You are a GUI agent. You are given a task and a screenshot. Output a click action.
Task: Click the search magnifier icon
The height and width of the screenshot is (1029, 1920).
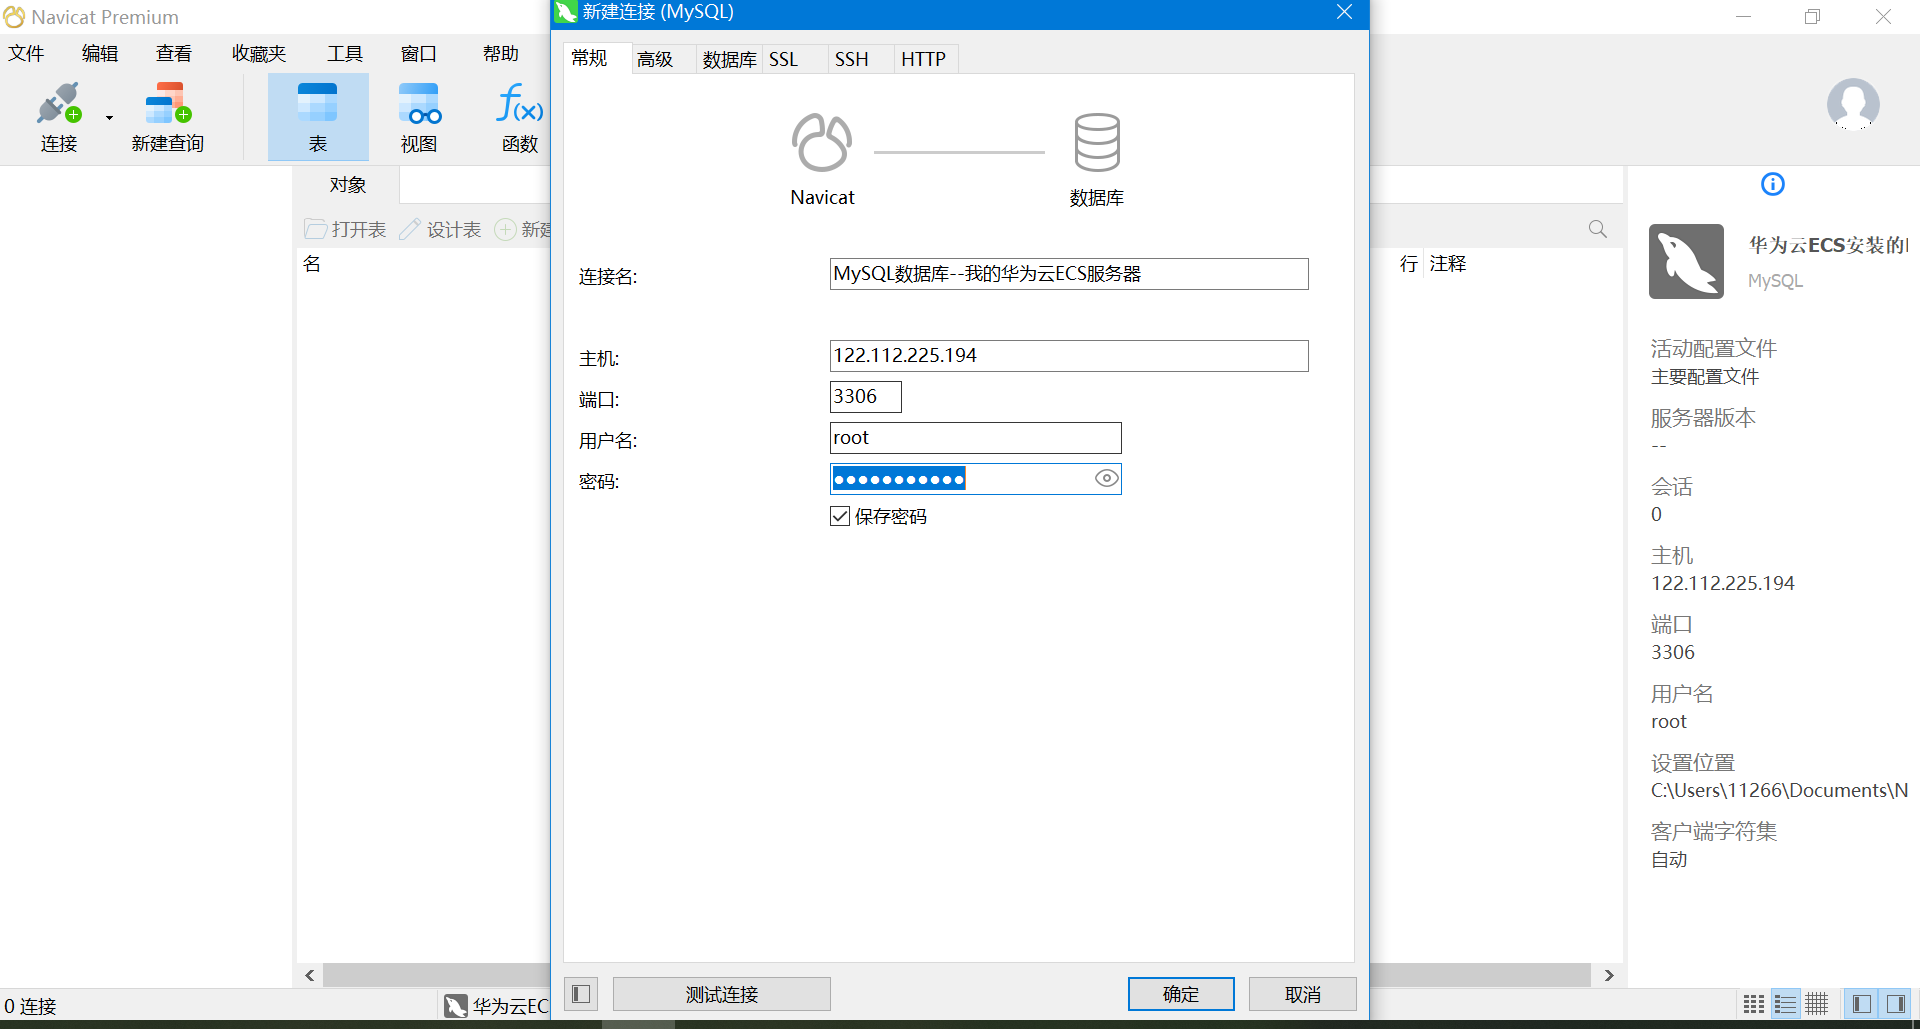coord(1598,229)
